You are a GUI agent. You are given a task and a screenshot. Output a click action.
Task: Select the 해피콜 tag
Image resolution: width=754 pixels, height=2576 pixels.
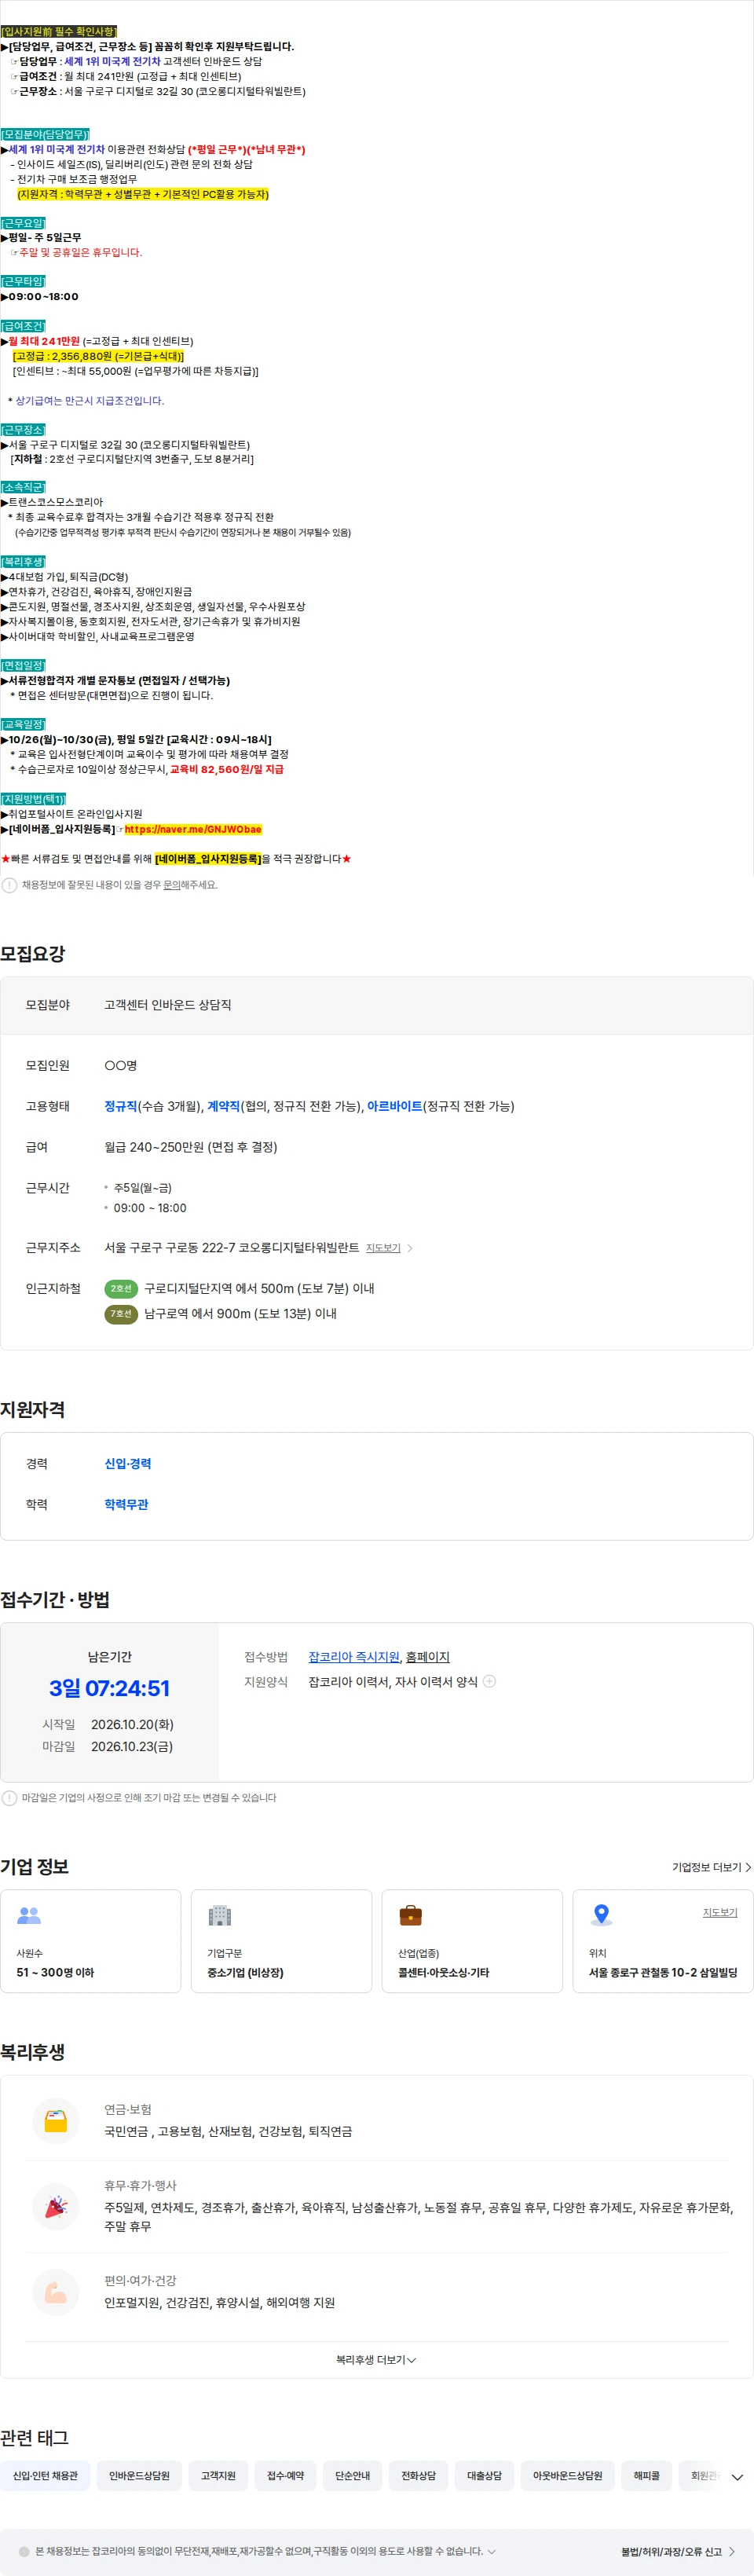coord(646,2476)
